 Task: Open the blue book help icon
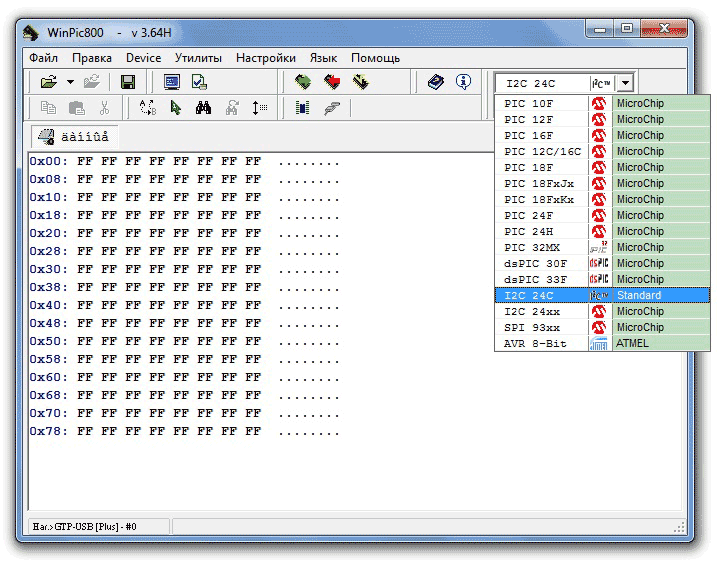coord(435,82)
